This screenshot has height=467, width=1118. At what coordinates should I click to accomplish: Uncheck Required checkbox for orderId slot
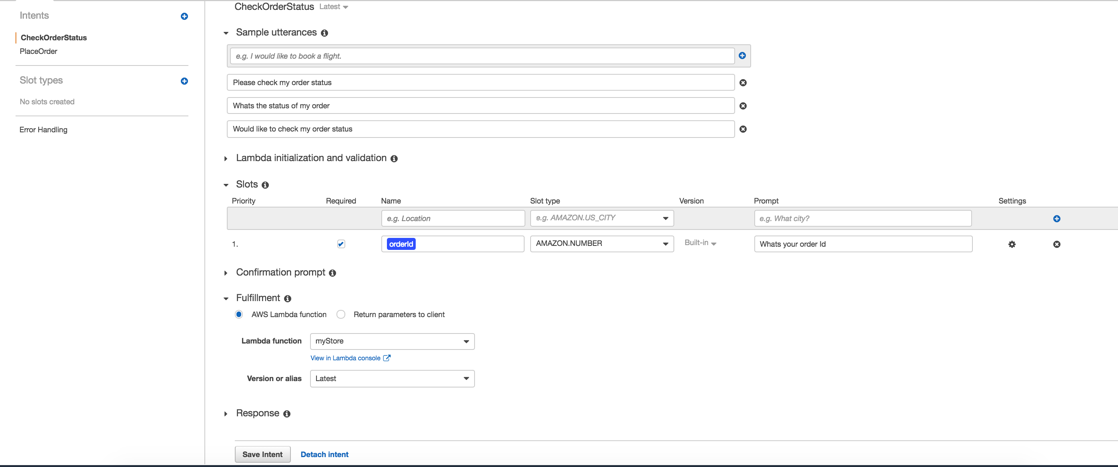(341, 244)
